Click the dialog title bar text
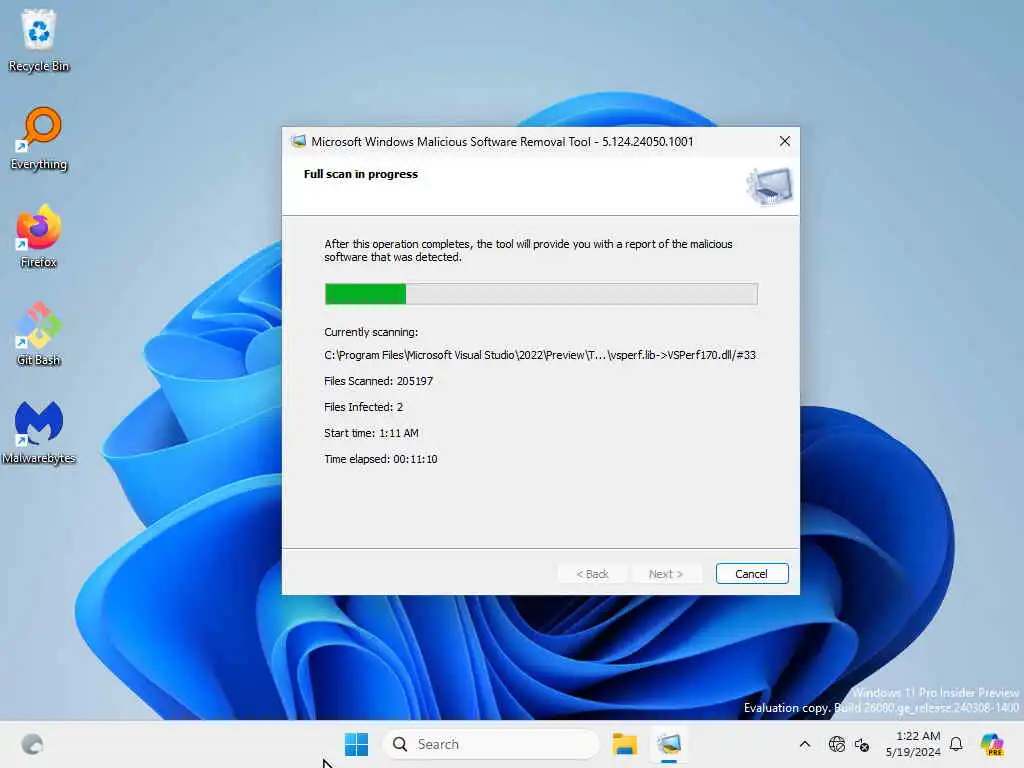1024x768 pixels. [502, 141]
